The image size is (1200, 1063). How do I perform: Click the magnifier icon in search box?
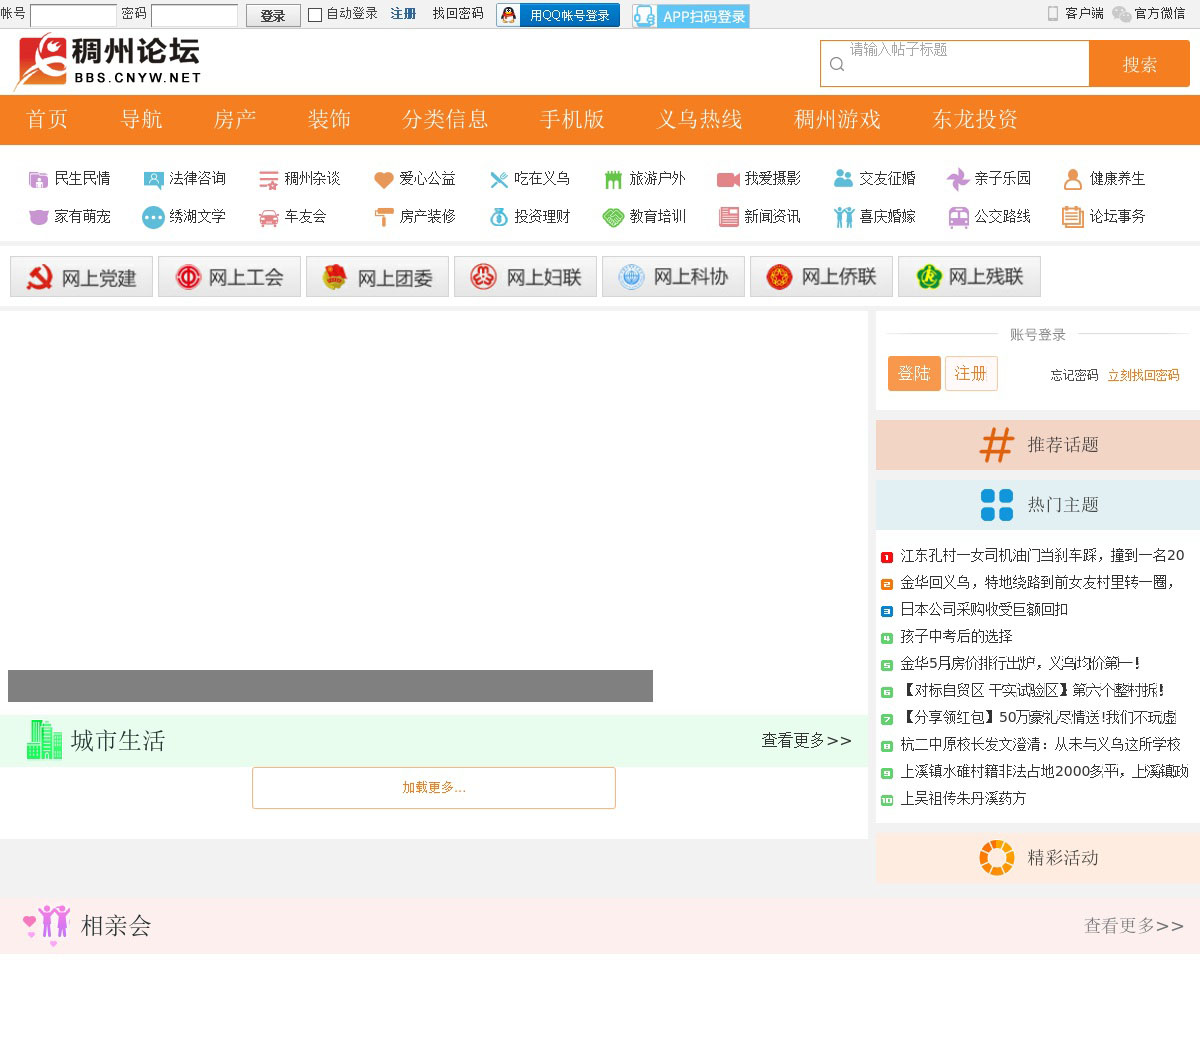click(x=837, y=64)
